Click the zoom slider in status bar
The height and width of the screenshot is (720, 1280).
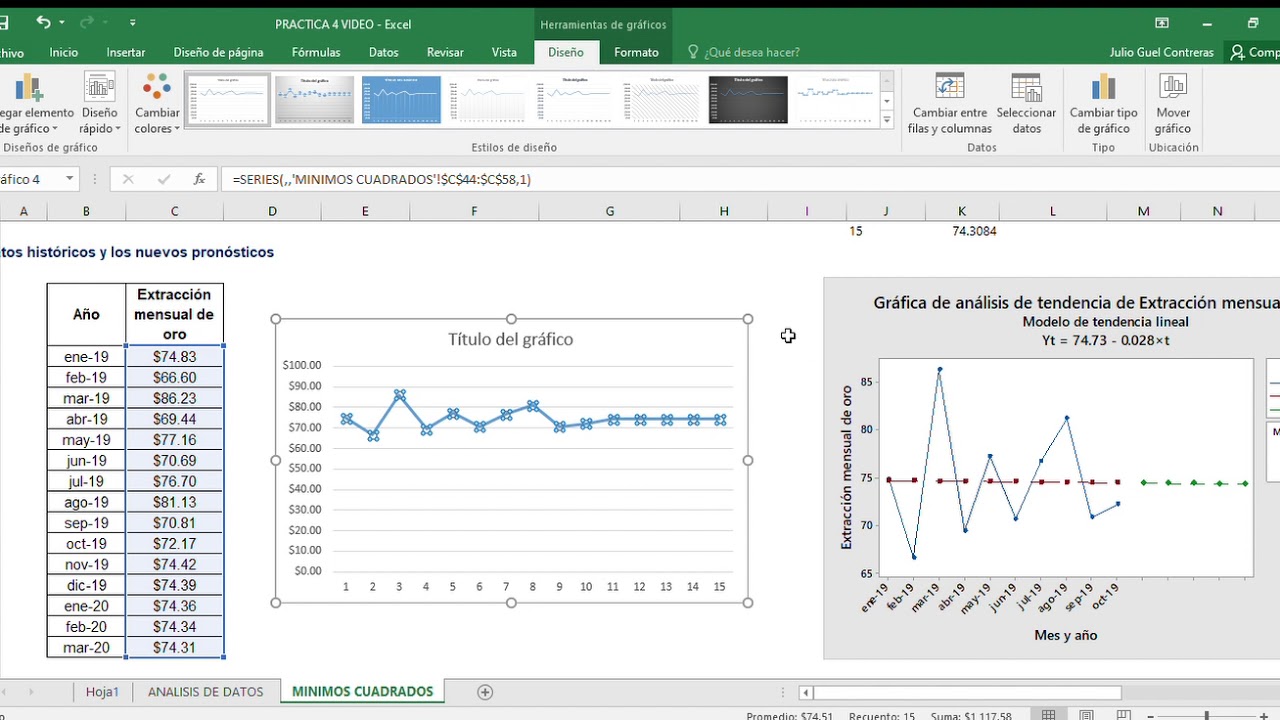tap(1207, 716)
